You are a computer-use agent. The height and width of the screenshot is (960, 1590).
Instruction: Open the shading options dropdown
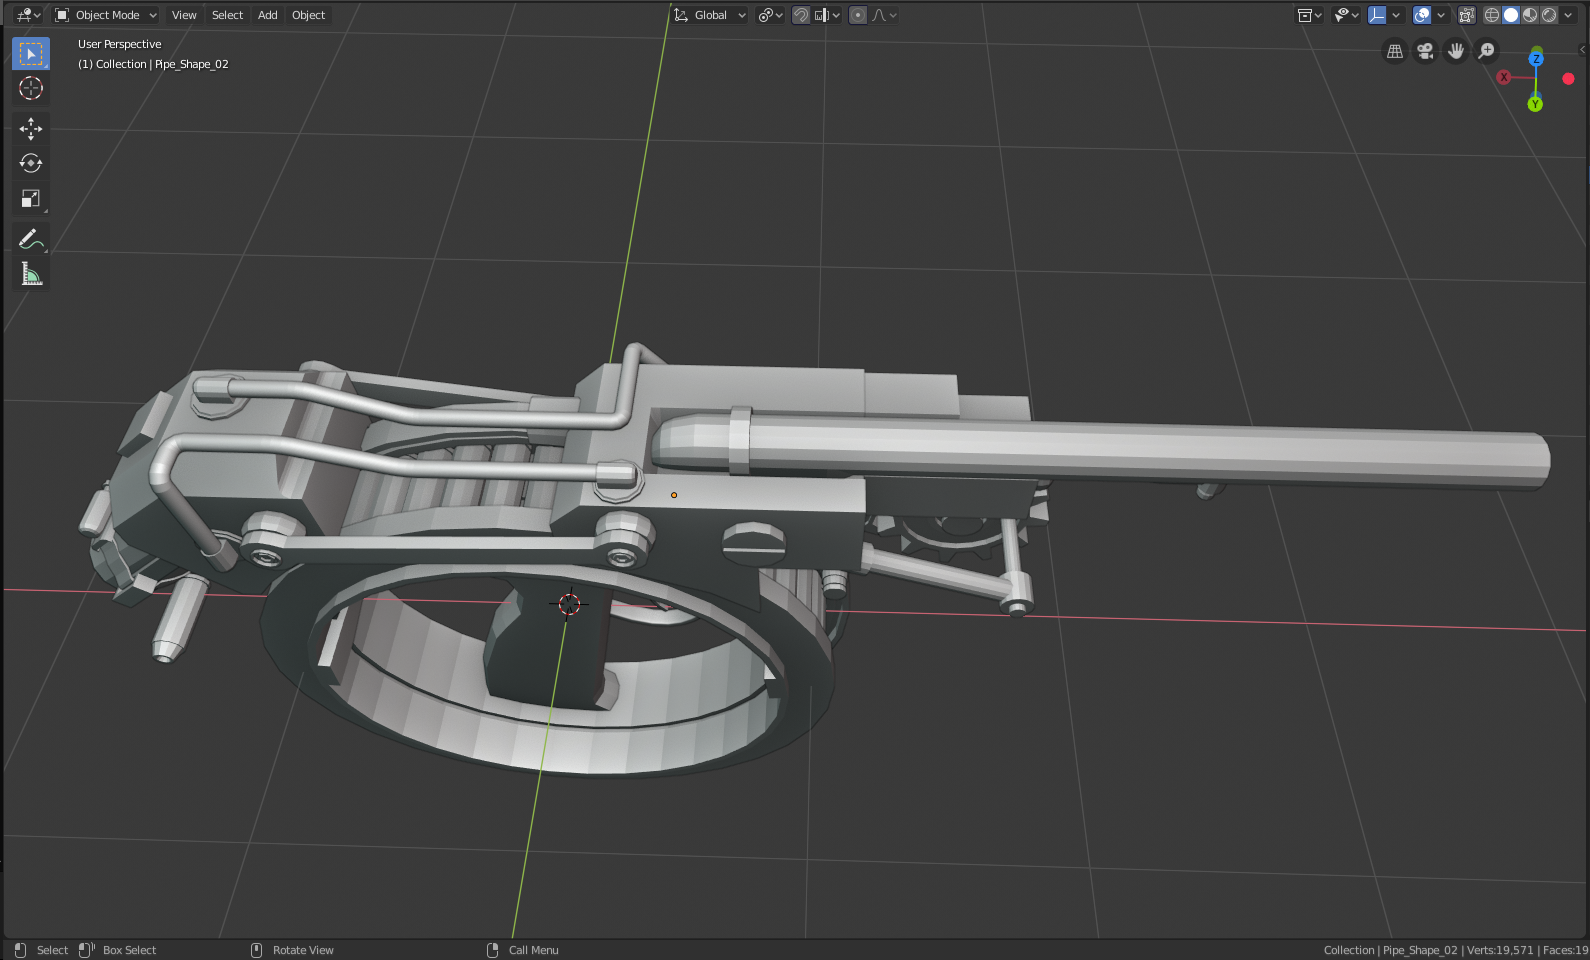(x=1568, y=15)
